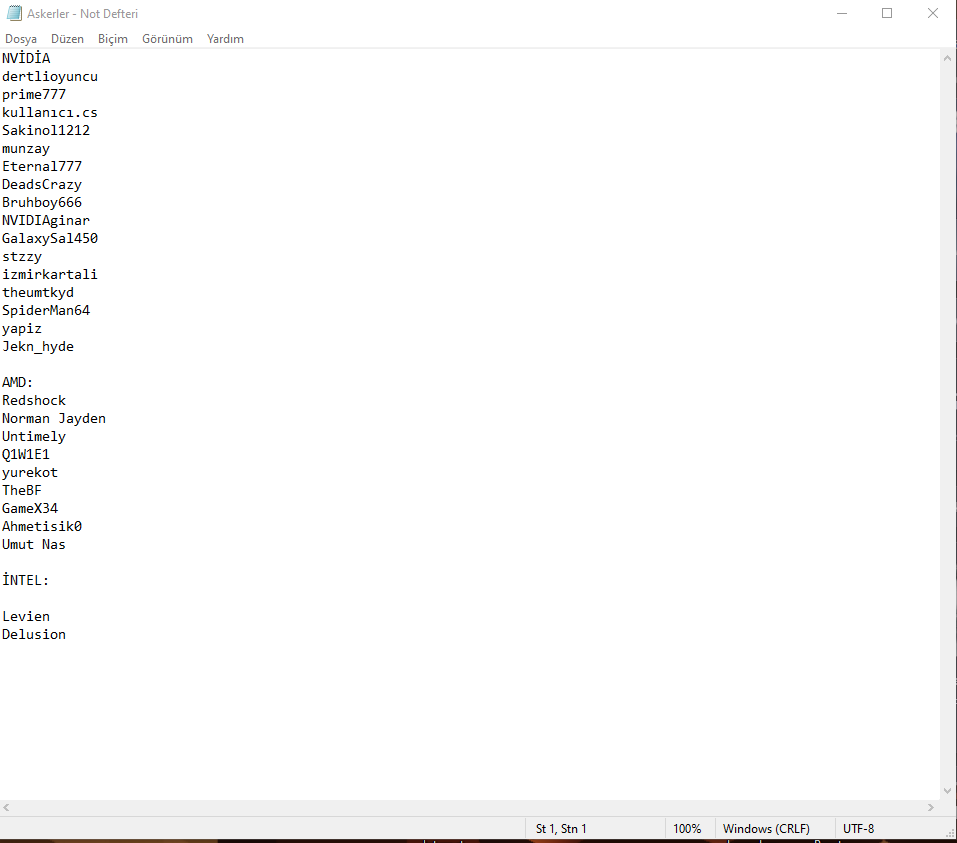Click the line kullanıcı.cs
This screenshot has width=957, height=843.
coord(50,113)
